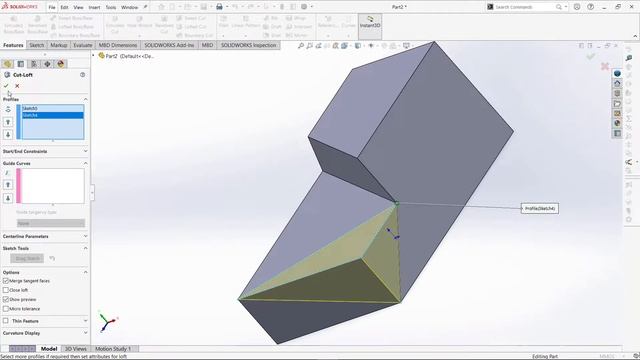Open the Window menu
Image resolution: width=640 pixels, height=360 pixels.
(129, 7)
